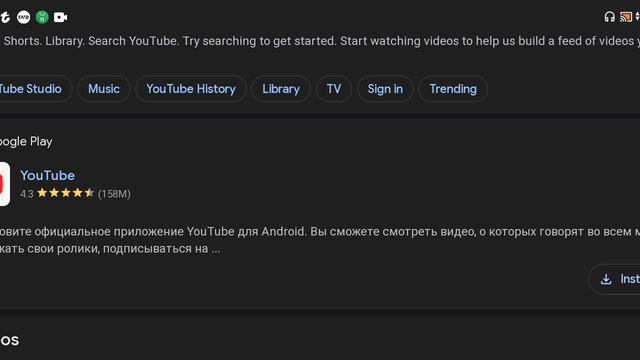Open the red YouTube app icon
This screenshot has height=360, width=640.
click(x=4, y=184)
